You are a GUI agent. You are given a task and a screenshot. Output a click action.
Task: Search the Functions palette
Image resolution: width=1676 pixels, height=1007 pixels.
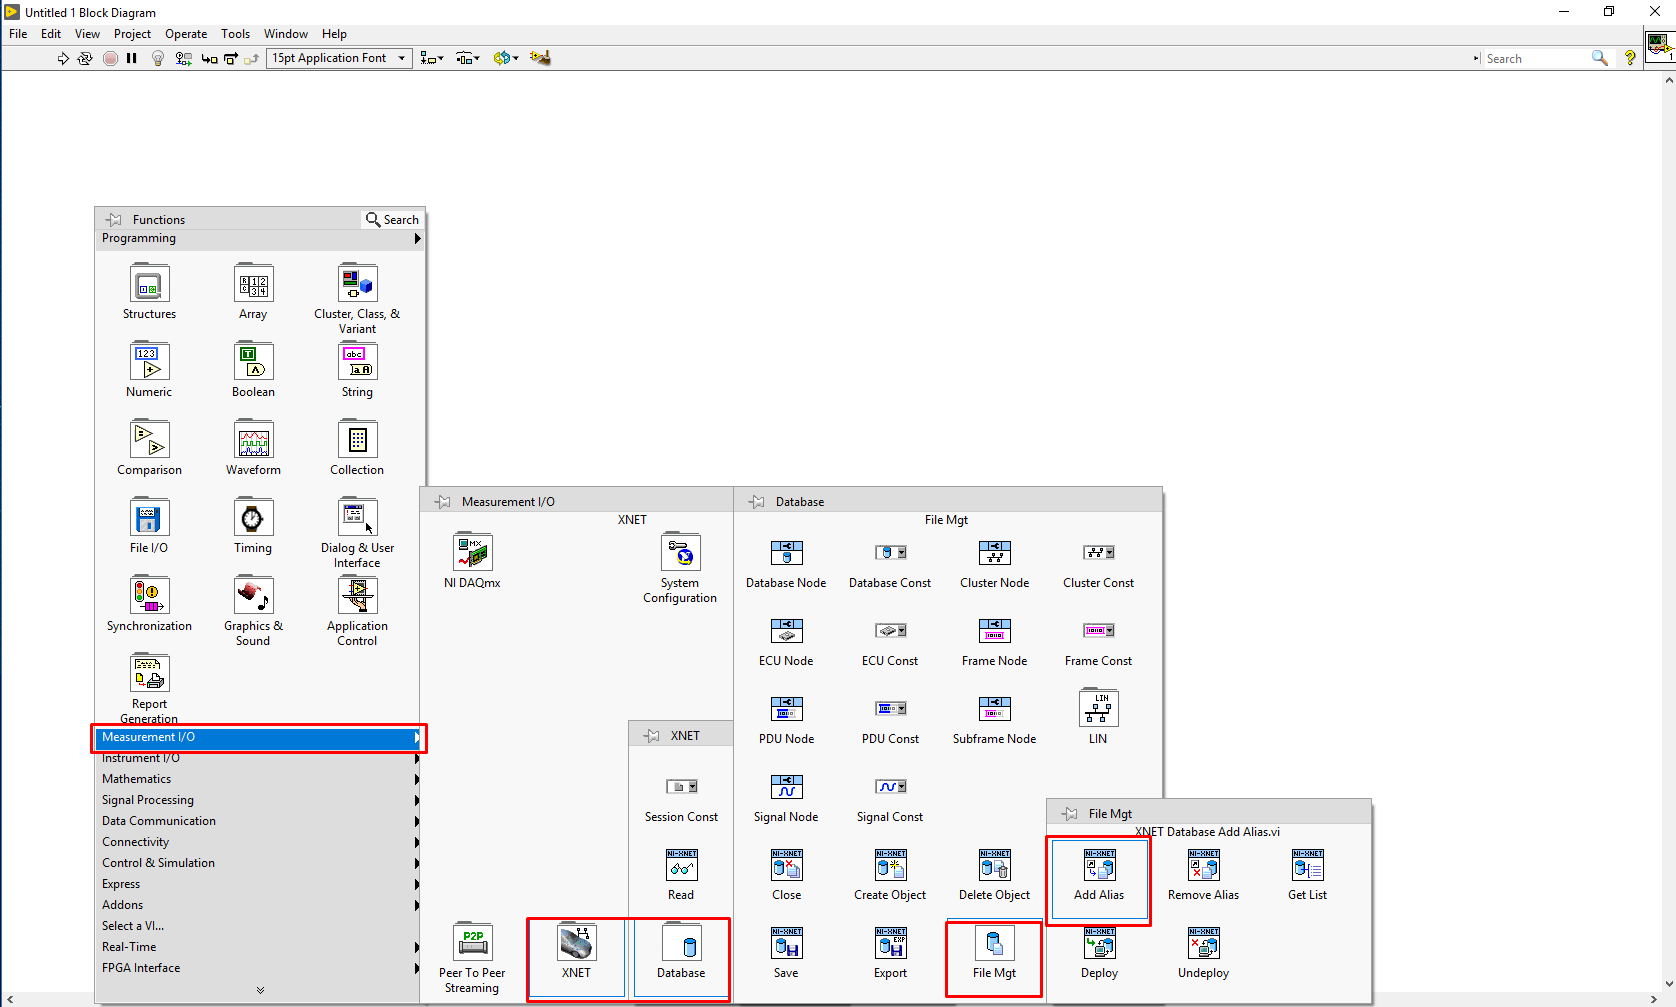coord(392,219)
